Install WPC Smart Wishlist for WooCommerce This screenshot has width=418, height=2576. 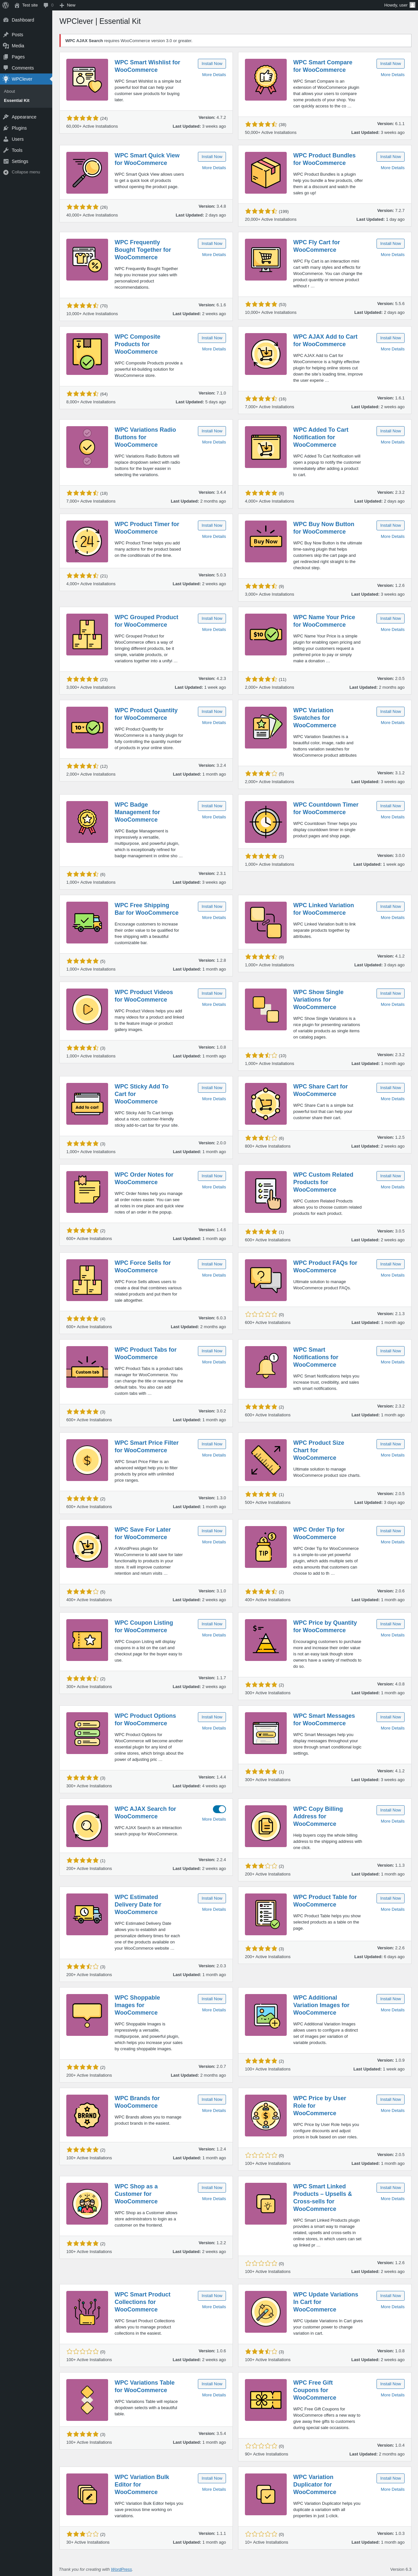point(212,64)
